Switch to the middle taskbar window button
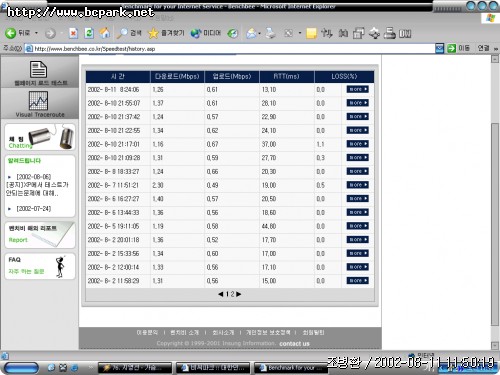 (213, 368)
